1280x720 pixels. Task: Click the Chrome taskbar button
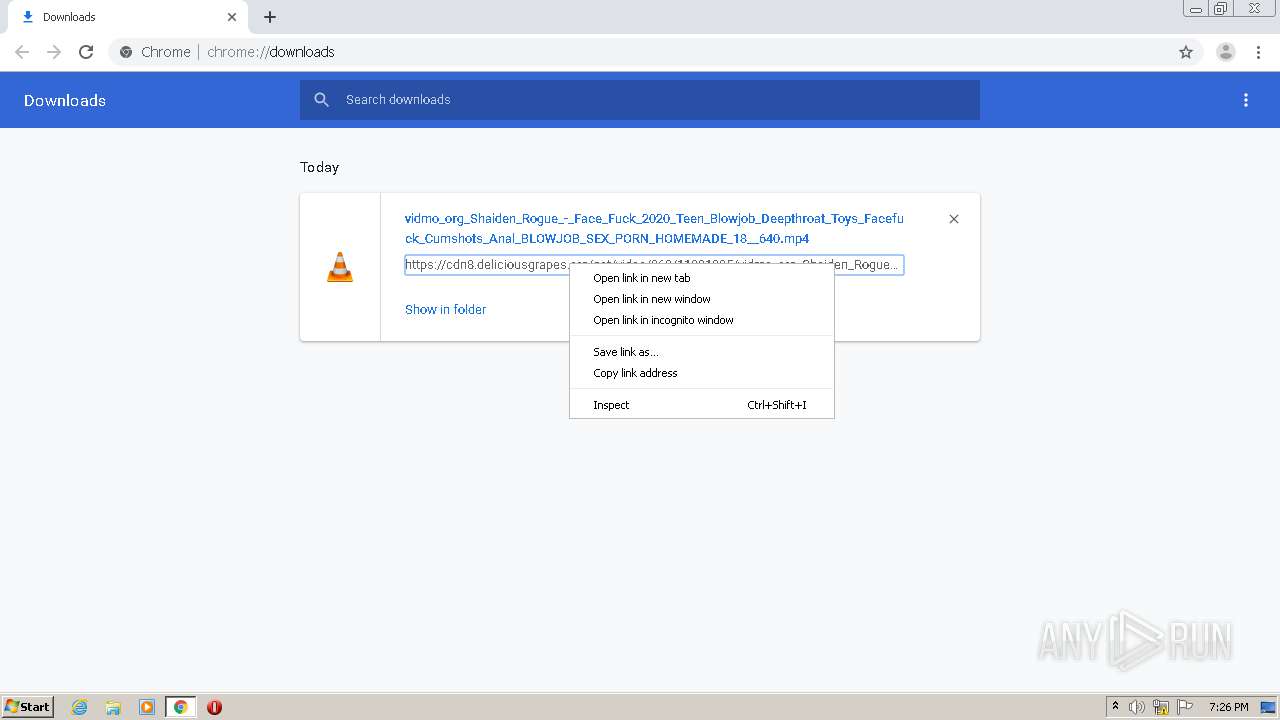[x=180, y=707]
